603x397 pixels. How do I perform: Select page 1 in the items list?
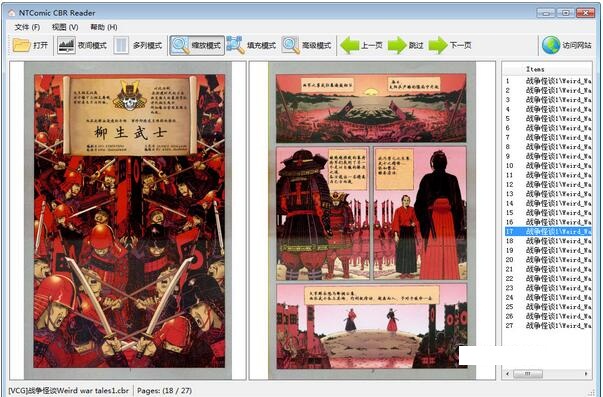pos(548,81)
